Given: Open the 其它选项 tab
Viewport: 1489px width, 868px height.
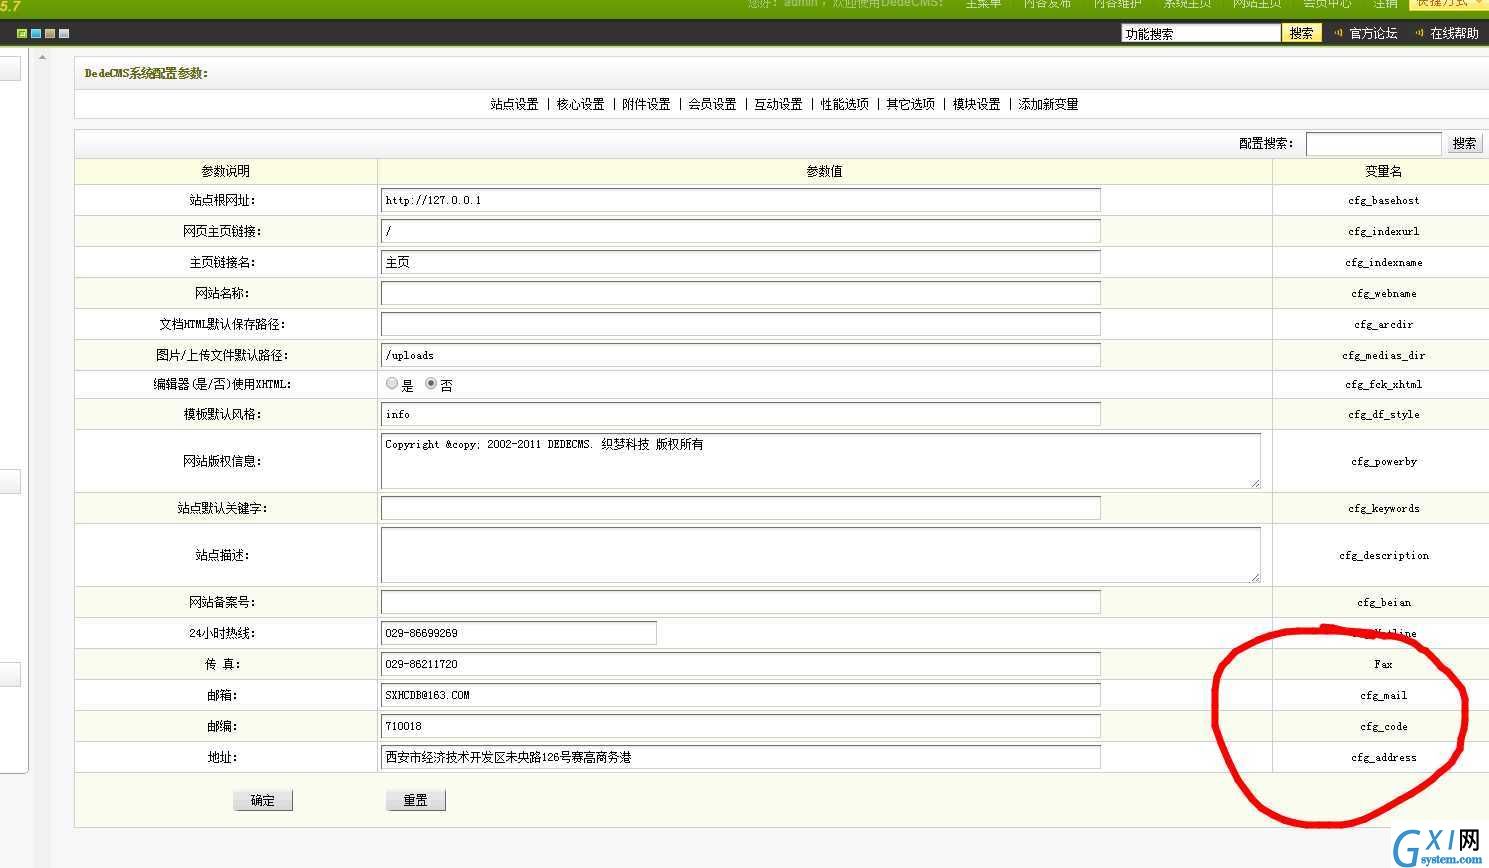Looking at the screenshot, I should pyautogui.click(x=910, y=104).
